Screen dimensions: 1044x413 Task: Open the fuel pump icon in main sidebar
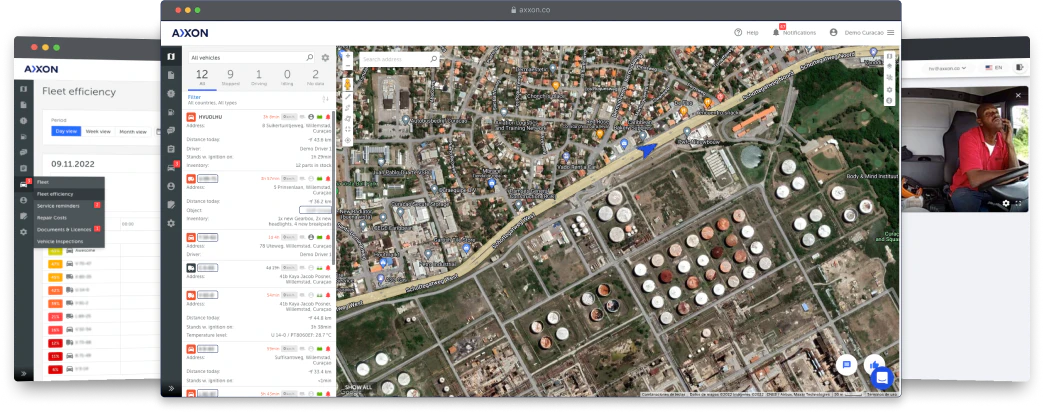pyautogui.click(x=171, y=112)
